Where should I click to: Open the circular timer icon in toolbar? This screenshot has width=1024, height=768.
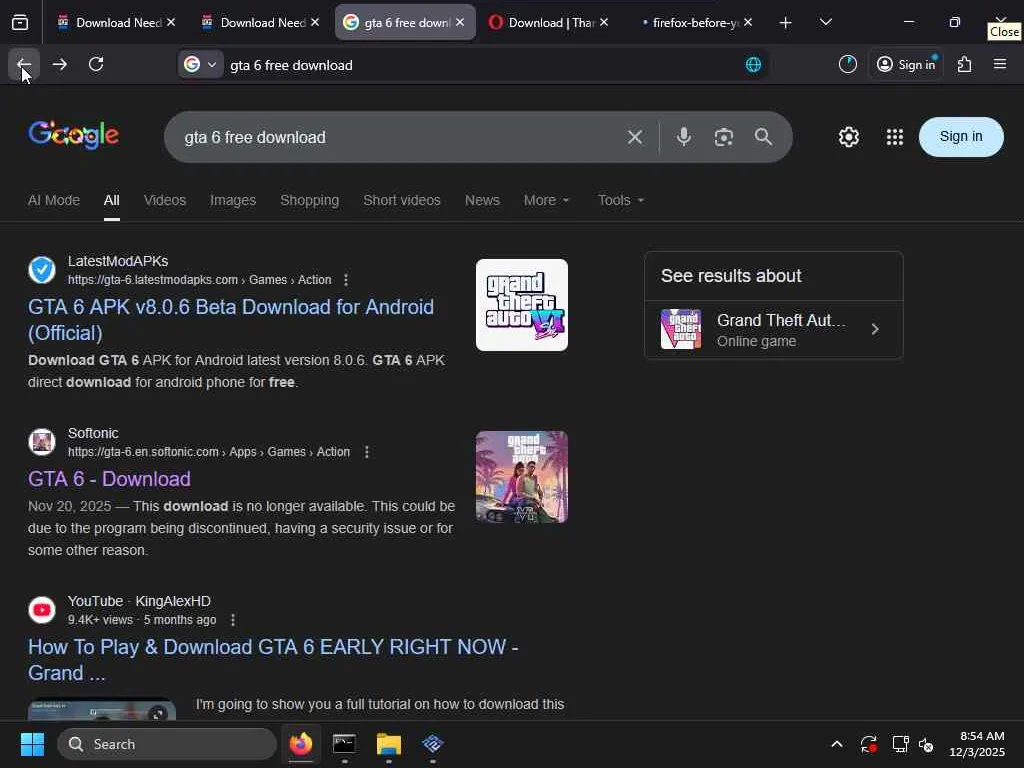click(x=848, y=64)
